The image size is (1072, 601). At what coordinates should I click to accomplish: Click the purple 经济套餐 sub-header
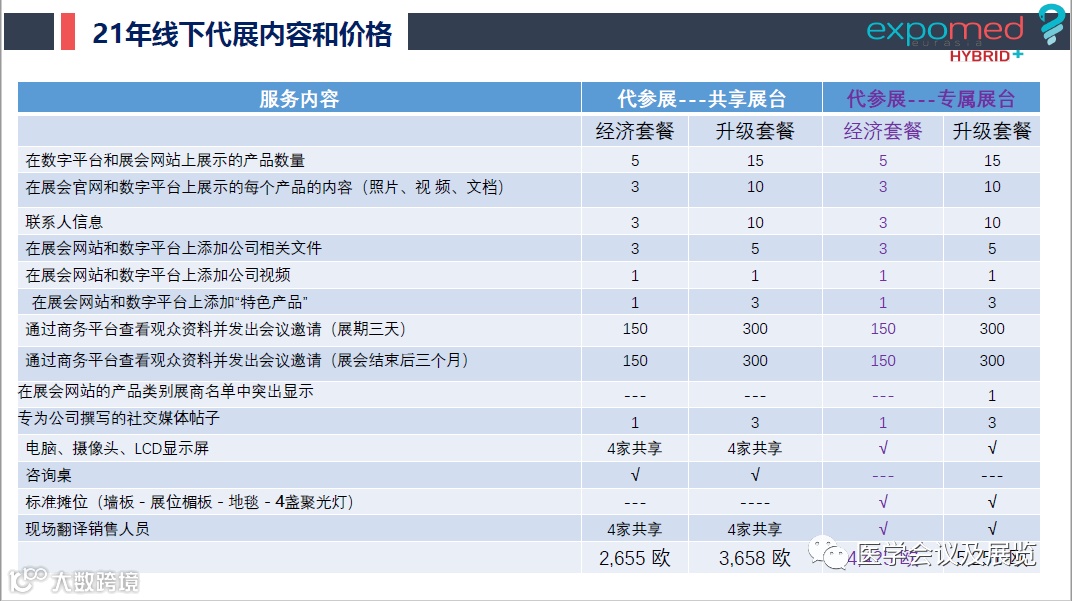tap(883, 131)
